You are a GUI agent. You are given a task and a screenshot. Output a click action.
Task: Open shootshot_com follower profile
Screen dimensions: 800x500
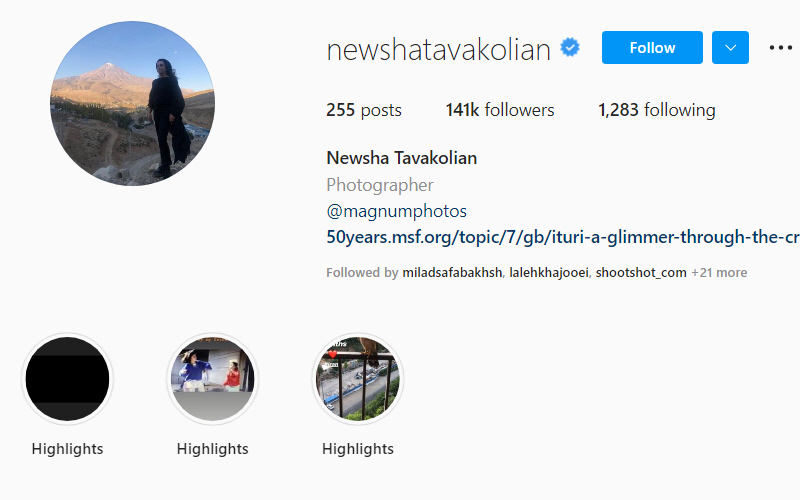pos(641,272)
